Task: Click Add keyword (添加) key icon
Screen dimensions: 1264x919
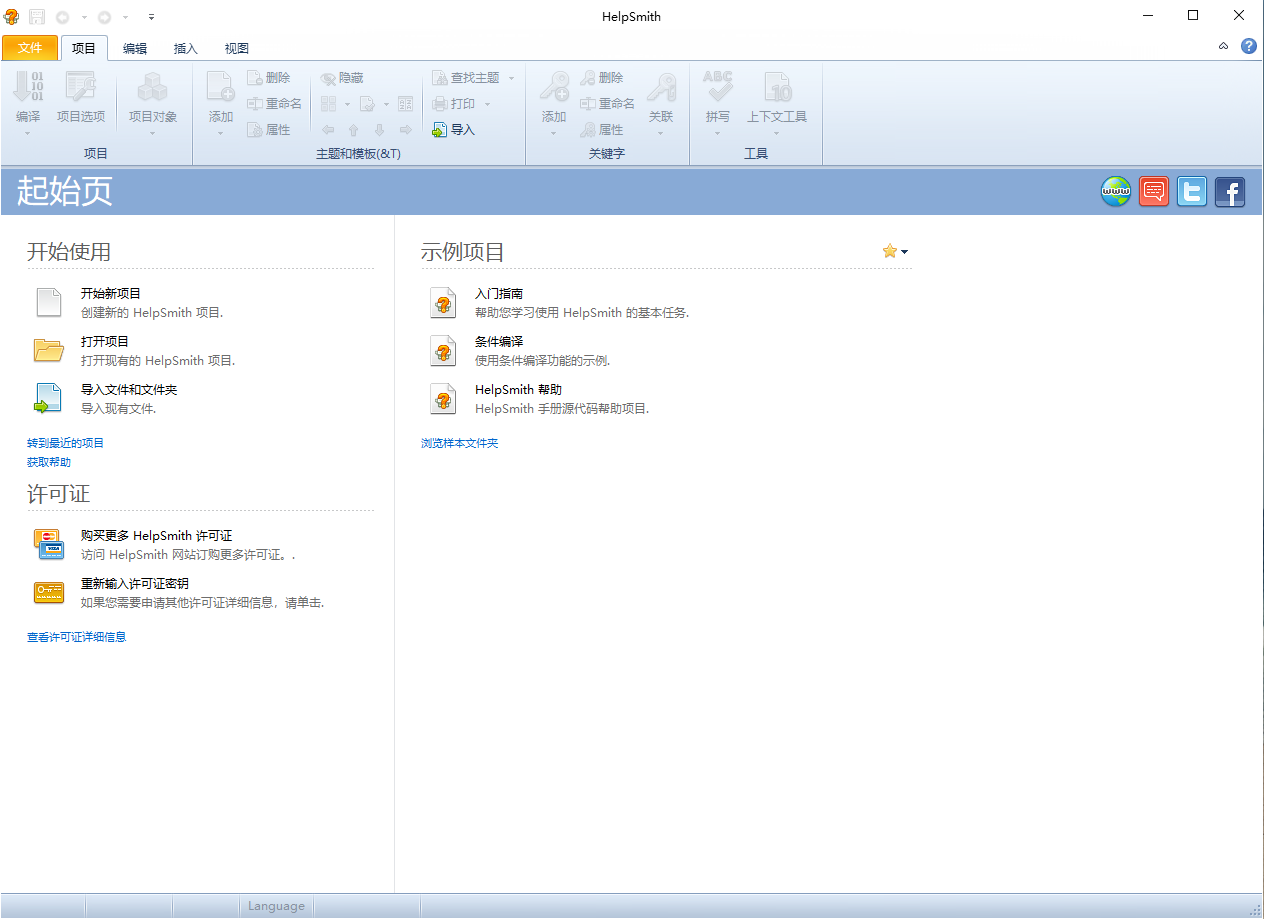Action: click(x=553, y=87)
